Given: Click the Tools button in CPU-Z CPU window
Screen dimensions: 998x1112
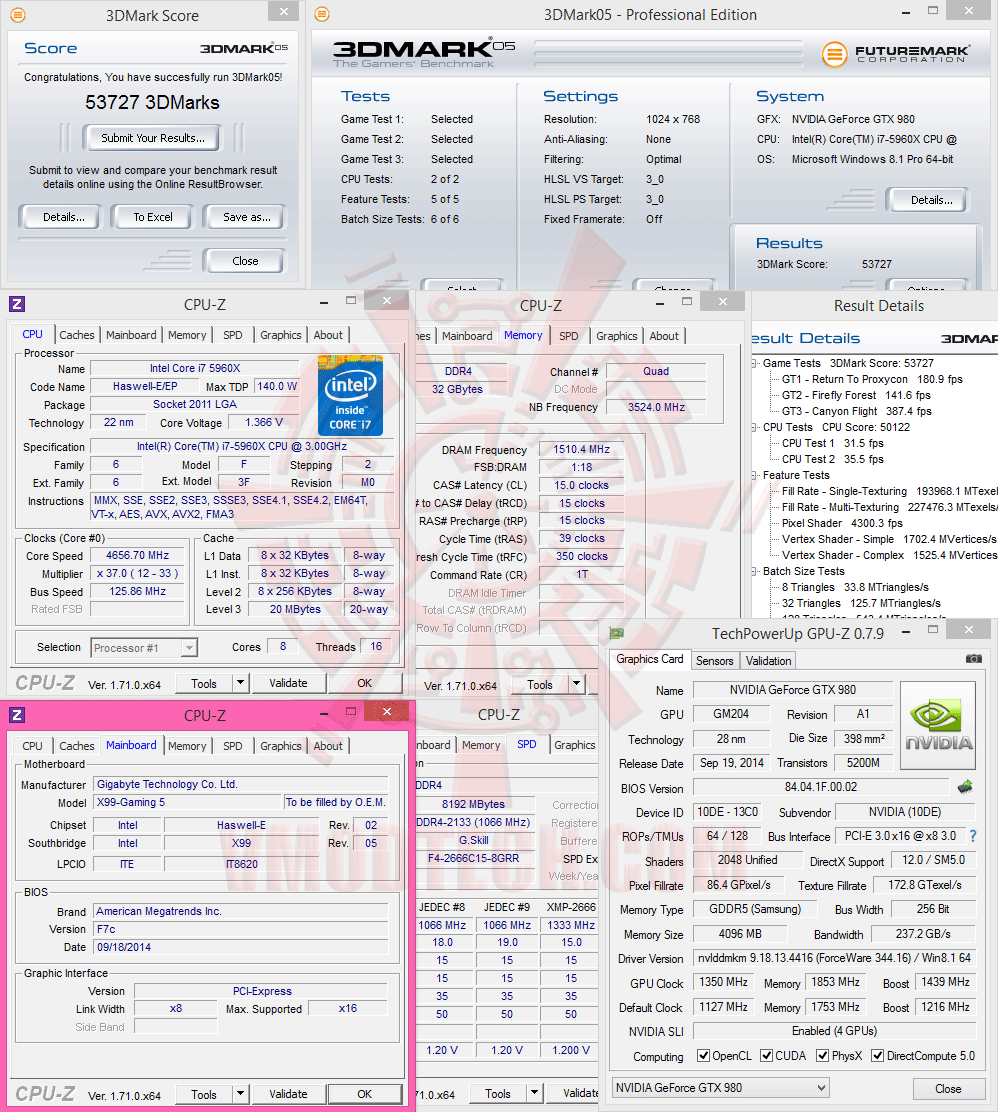Looking at the screenshot, I should tap(204, 684).
